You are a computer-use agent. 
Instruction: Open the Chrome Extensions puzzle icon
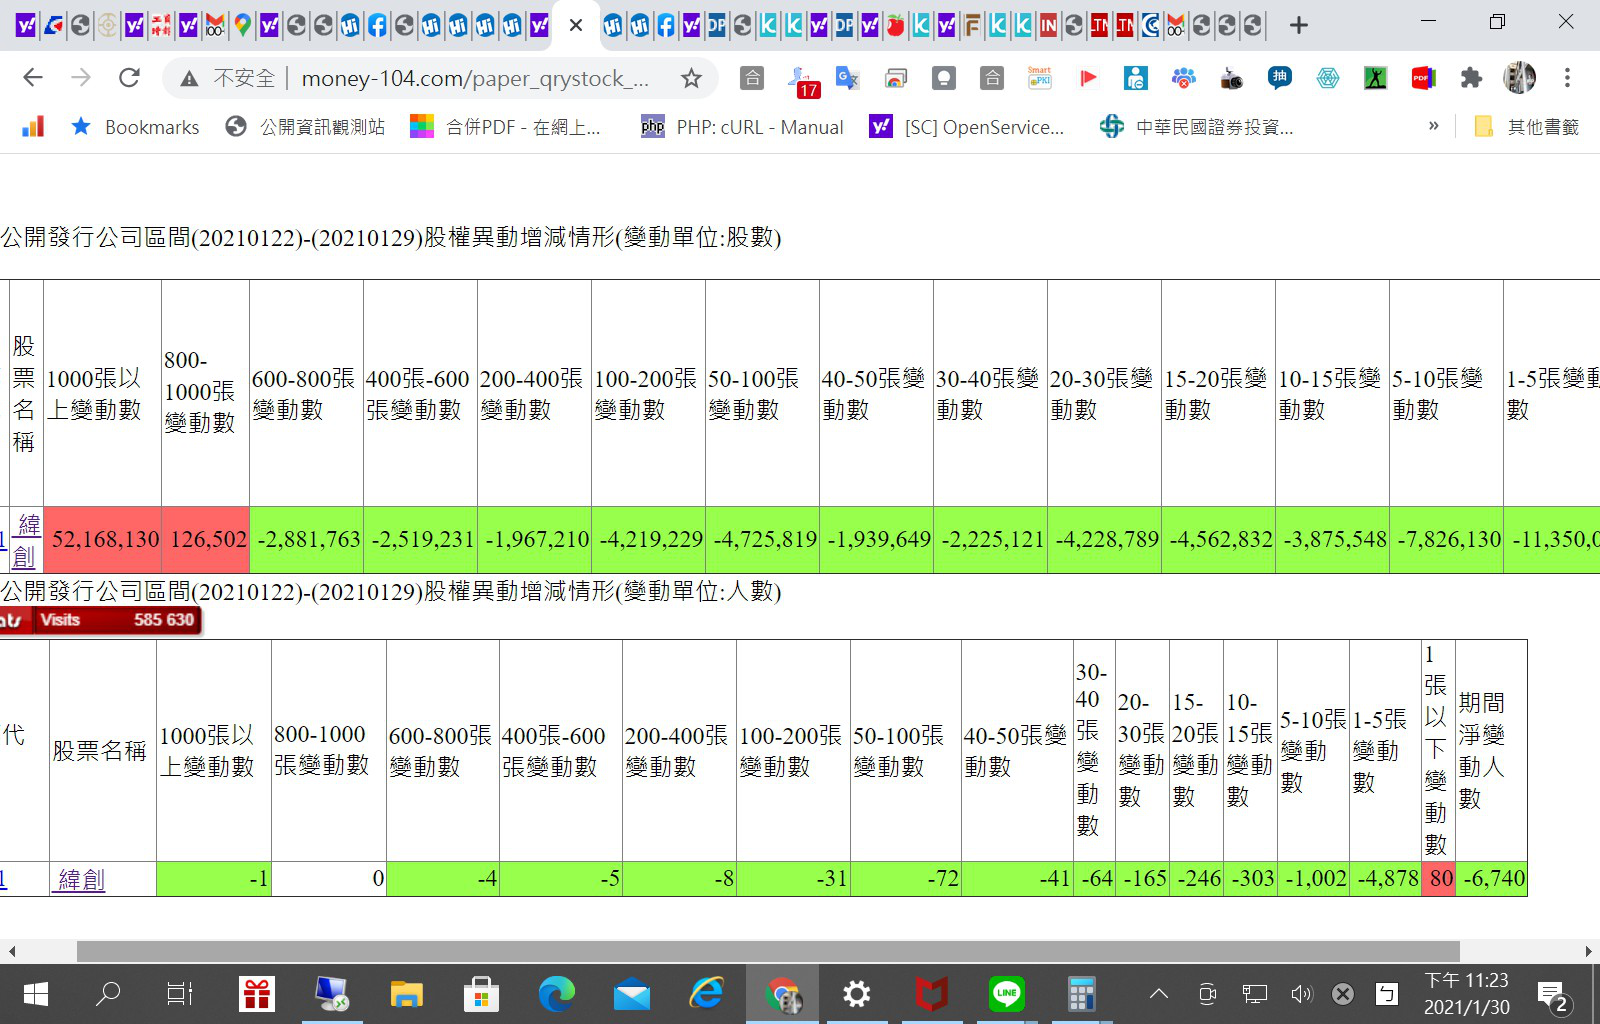(x=1471, y=78)
